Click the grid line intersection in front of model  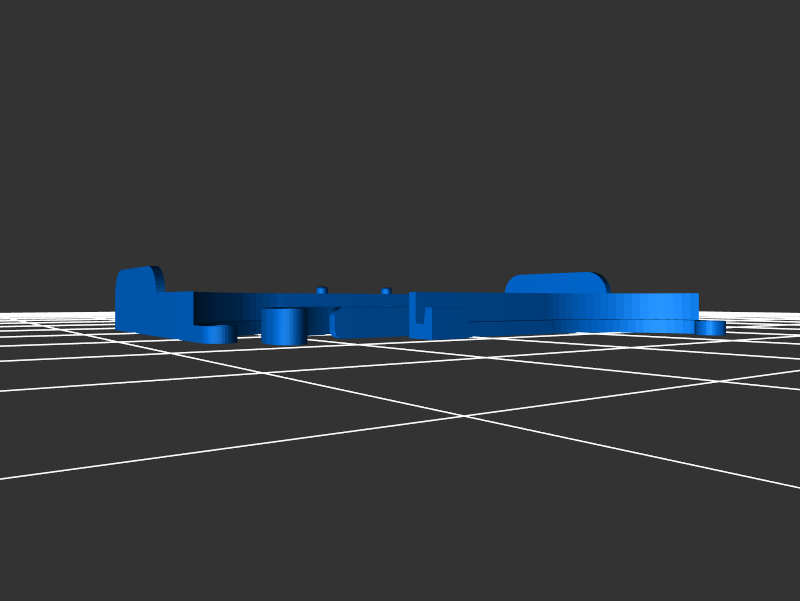coord(463,416)
